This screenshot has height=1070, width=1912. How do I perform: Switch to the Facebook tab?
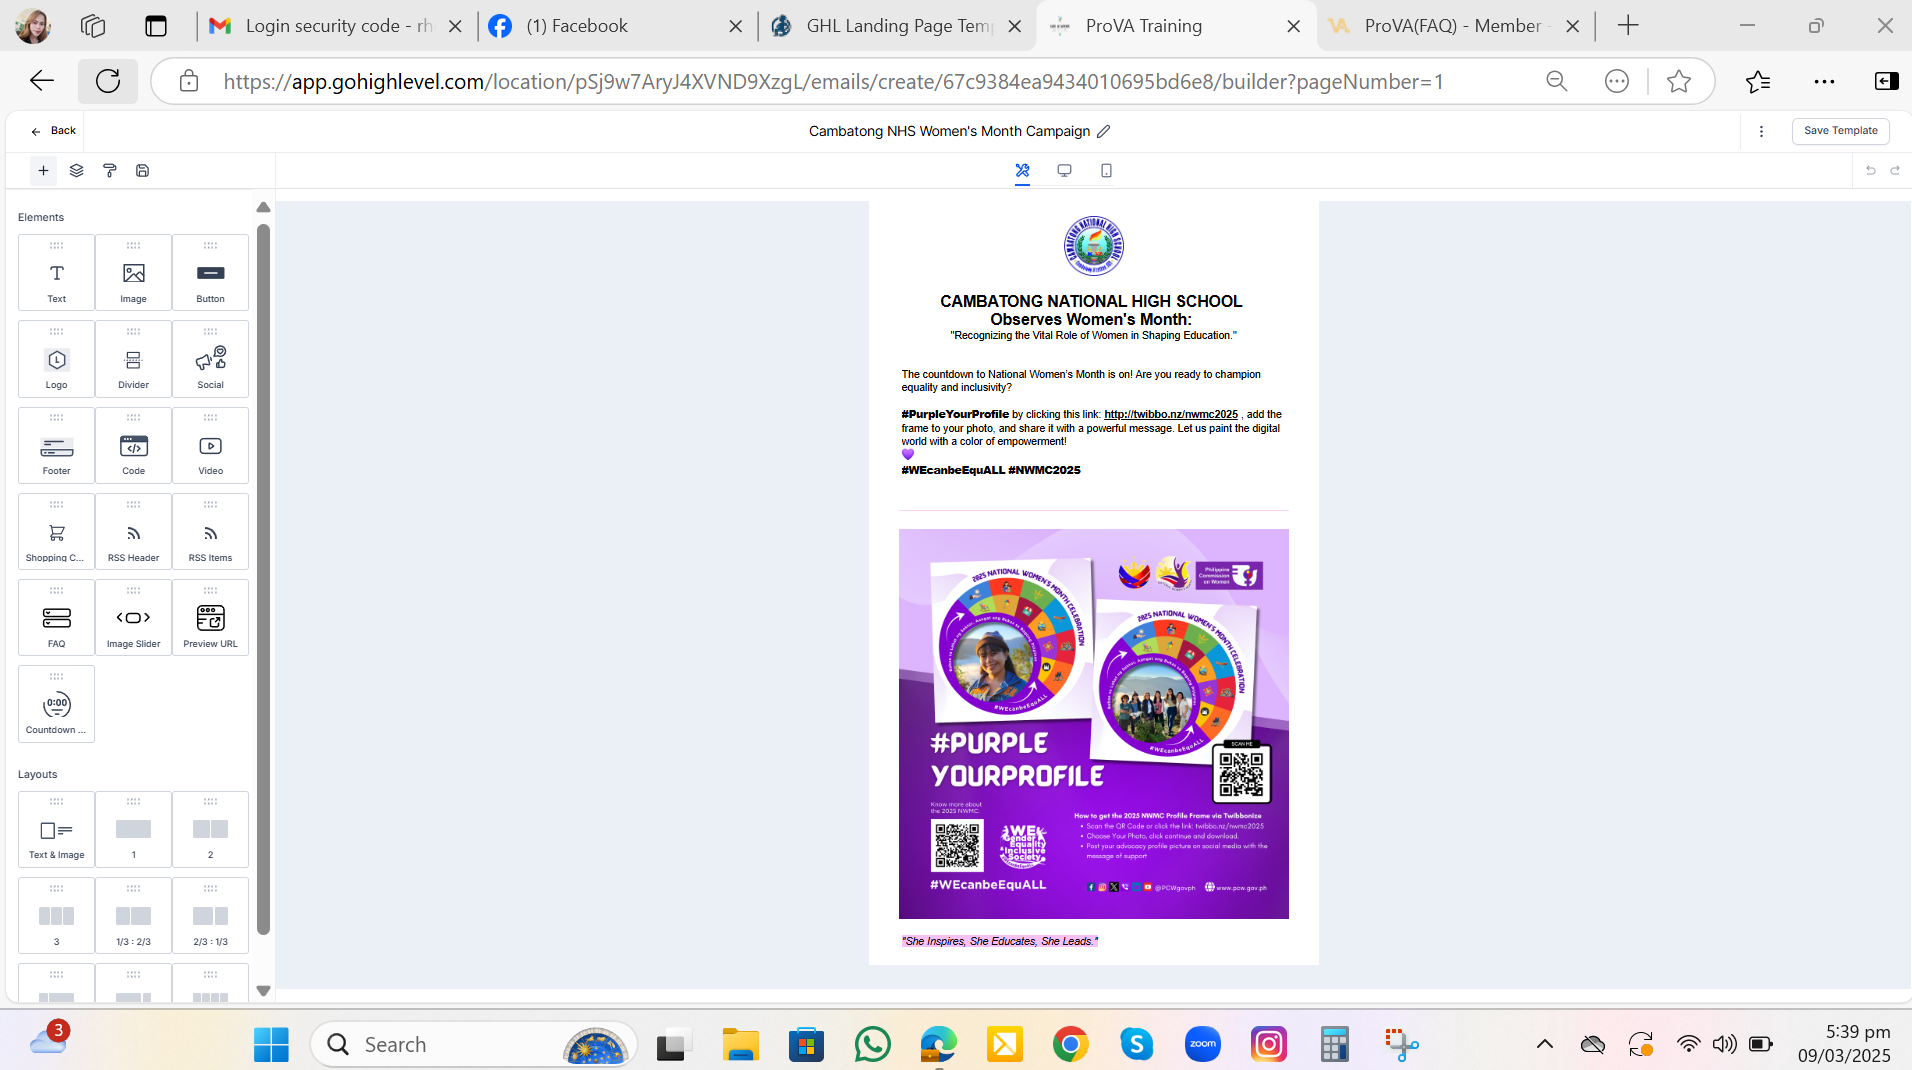(617, 26)
